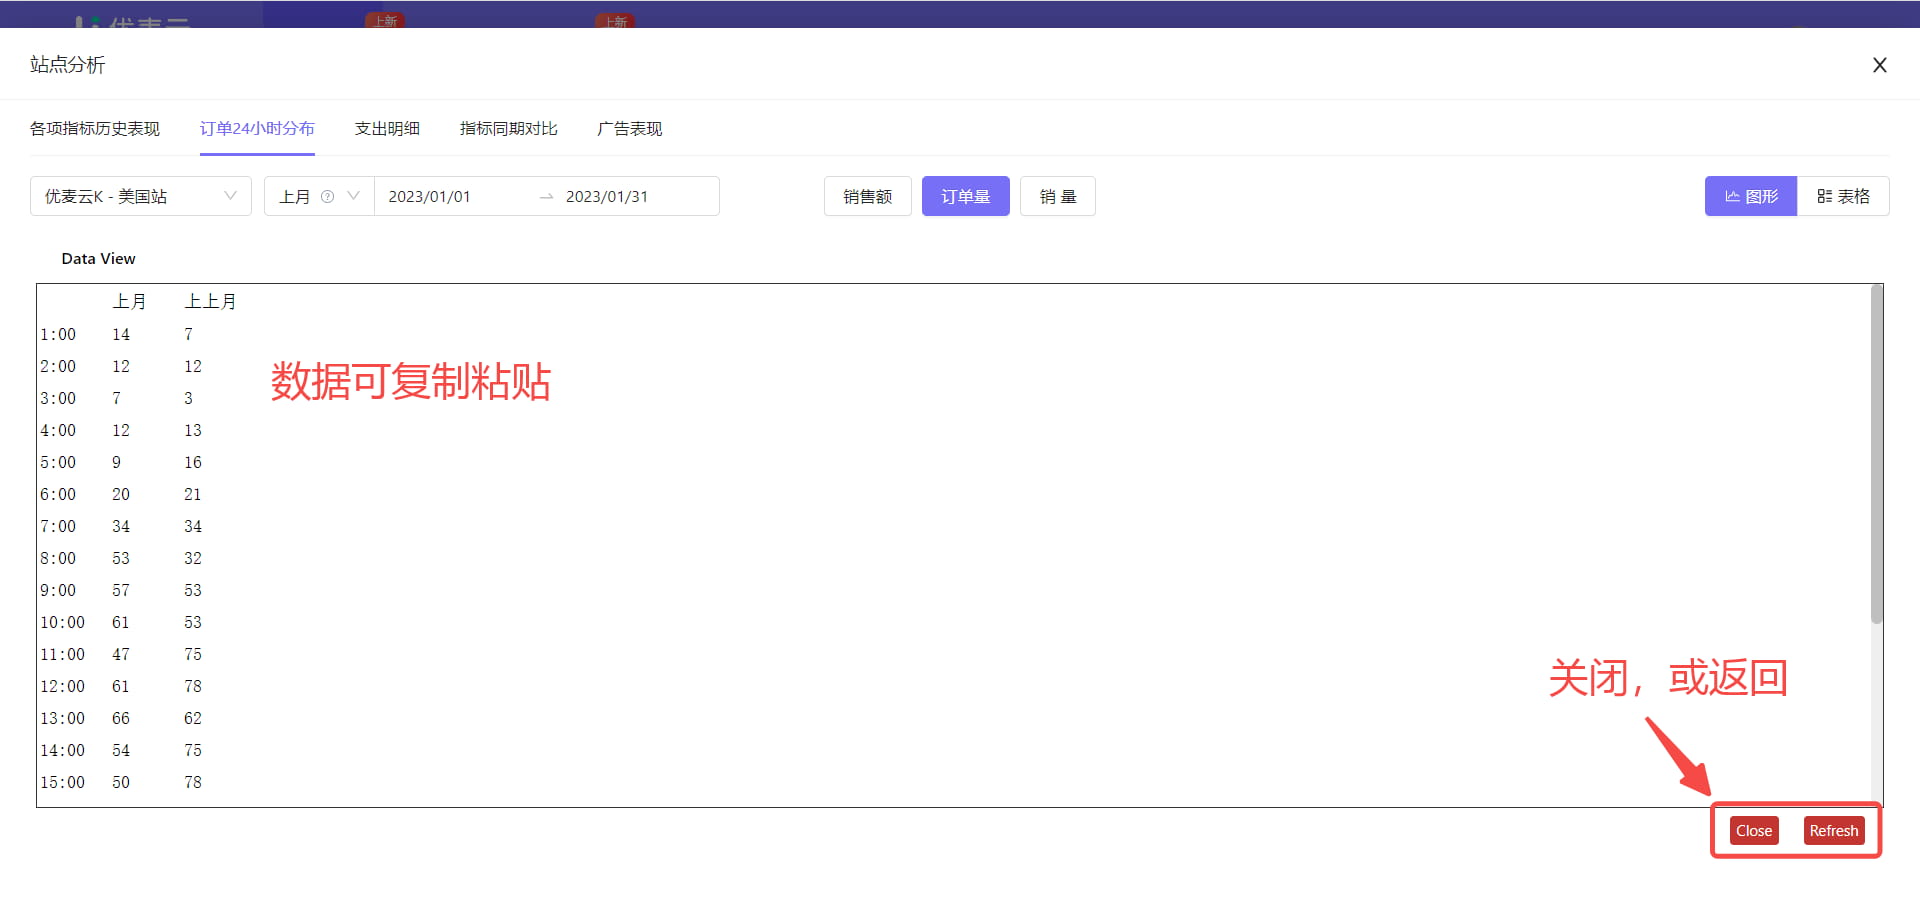Screen dimensions: 1920x902
Task: Open the 上月 period dropdown
Action: pos(319,196)
